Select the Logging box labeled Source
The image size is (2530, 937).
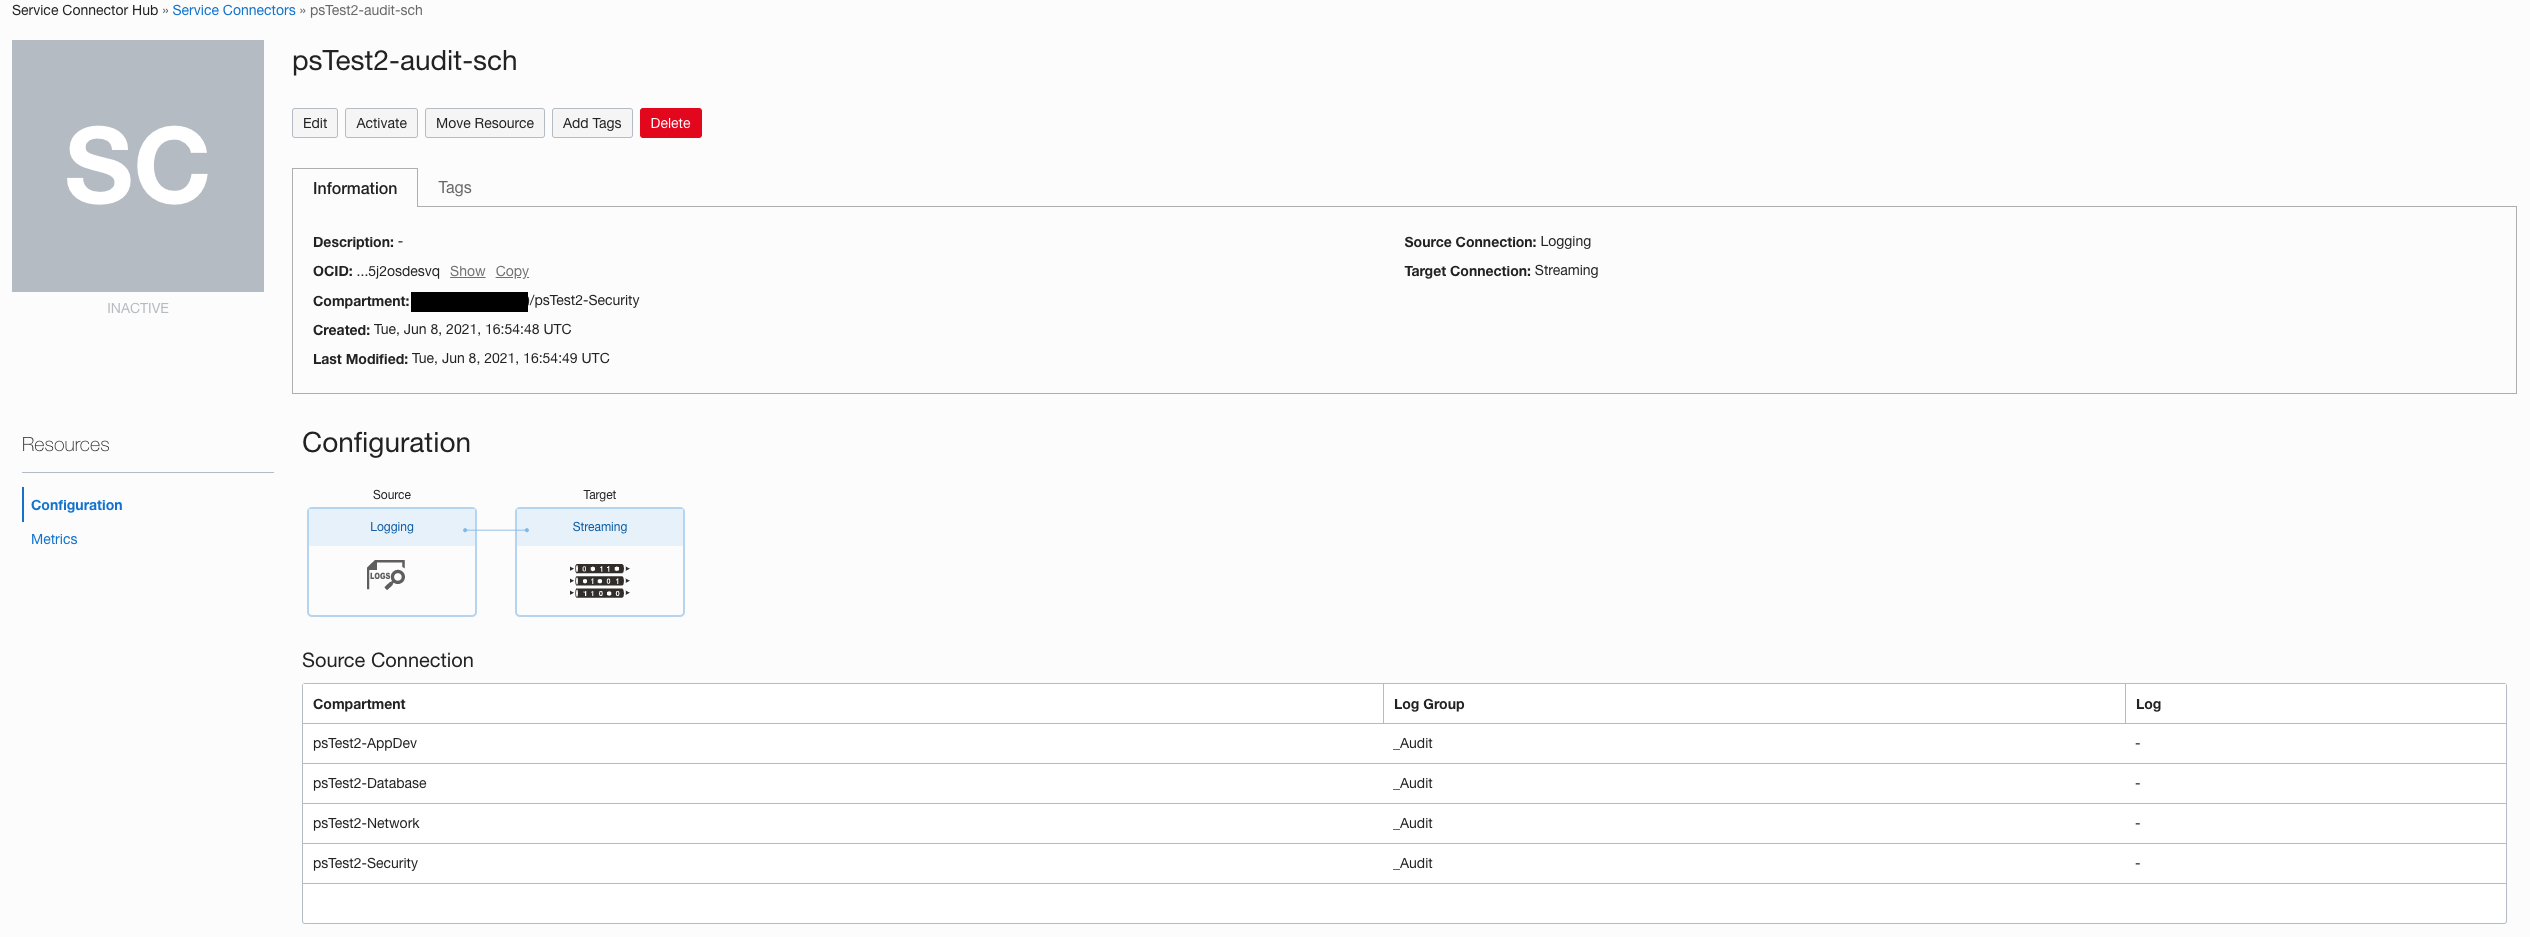click(391, 527)
